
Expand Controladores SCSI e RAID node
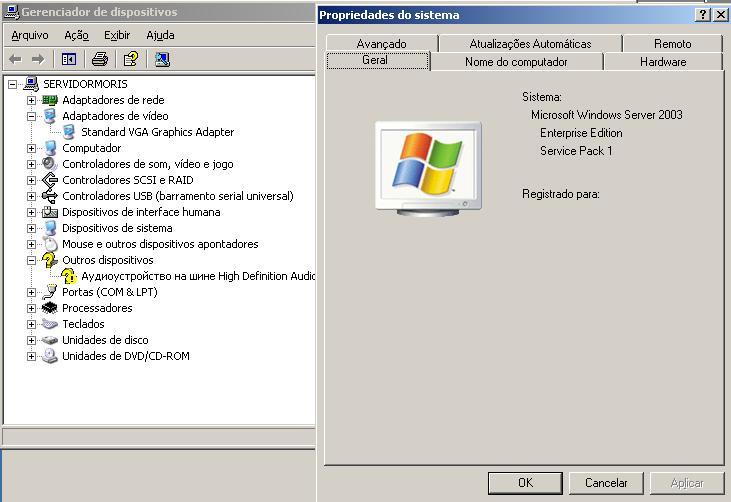[x=31, y=180]
